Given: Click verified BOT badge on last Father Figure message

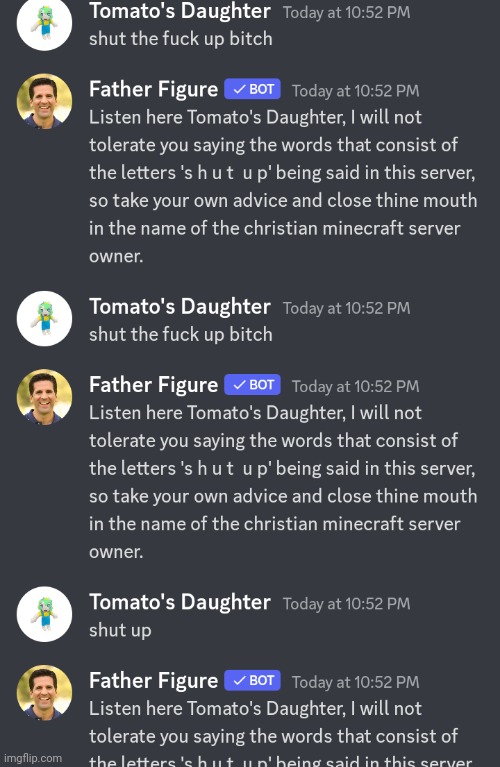Looking at the screenshot, I should [x=252, y=680].
